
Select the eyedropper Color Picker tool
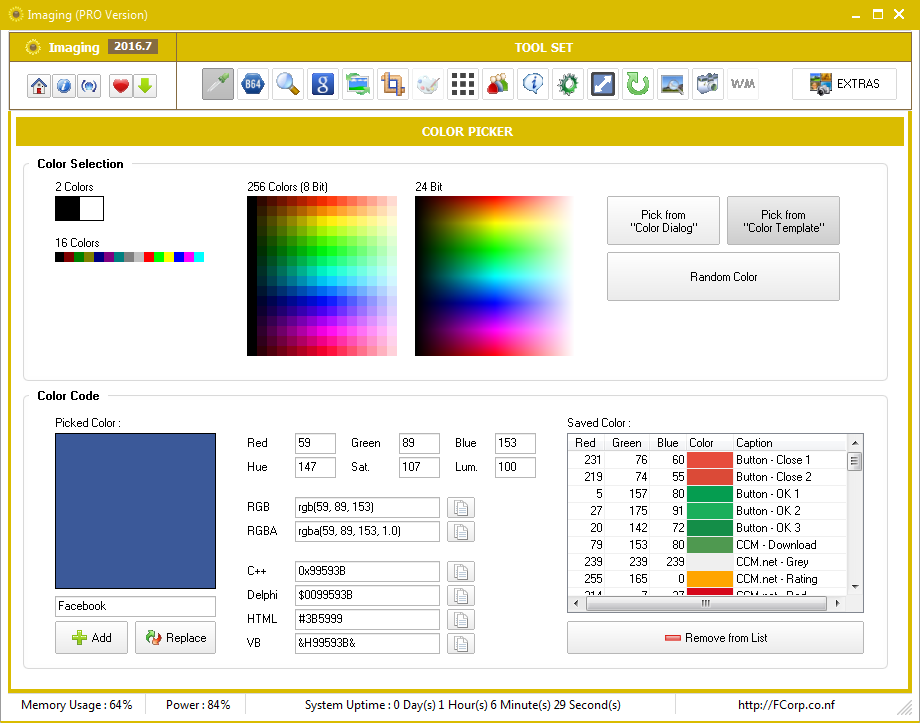(218, 84)
